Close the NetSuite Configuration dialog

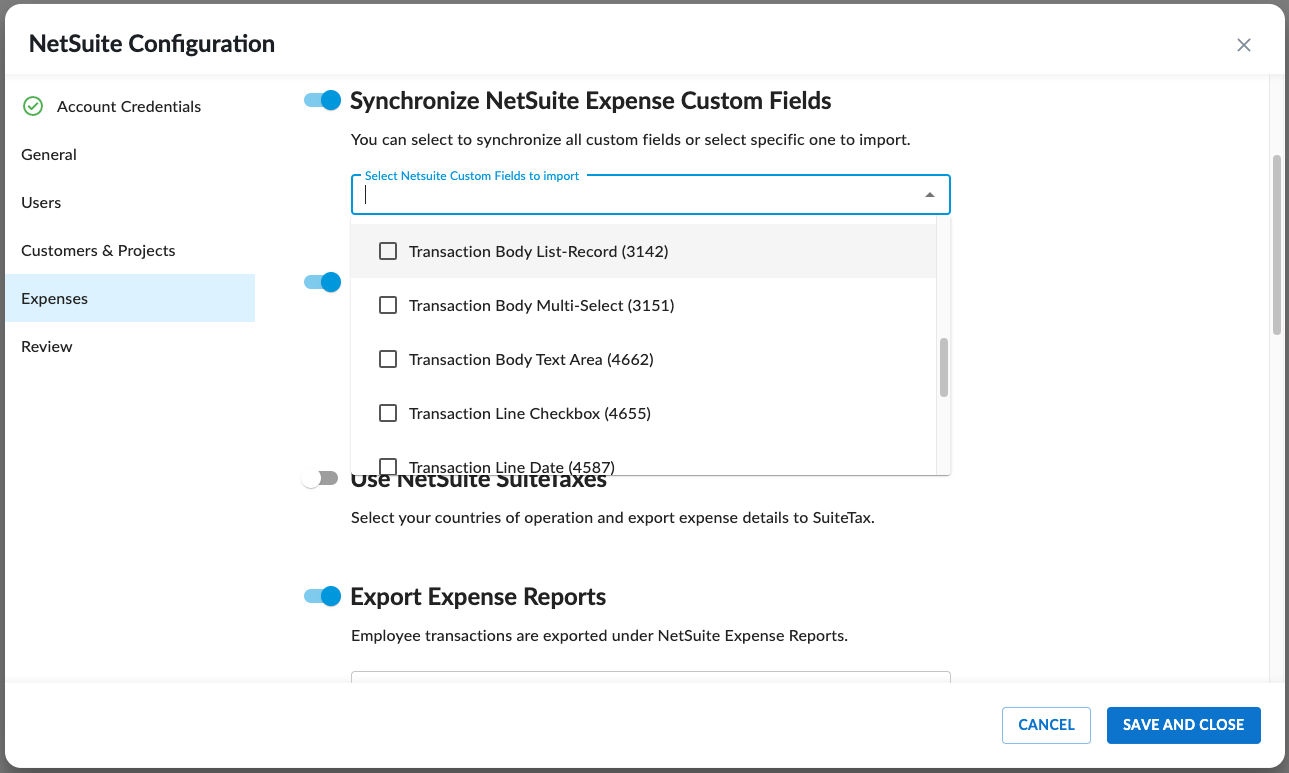[x=1244, y=45]
